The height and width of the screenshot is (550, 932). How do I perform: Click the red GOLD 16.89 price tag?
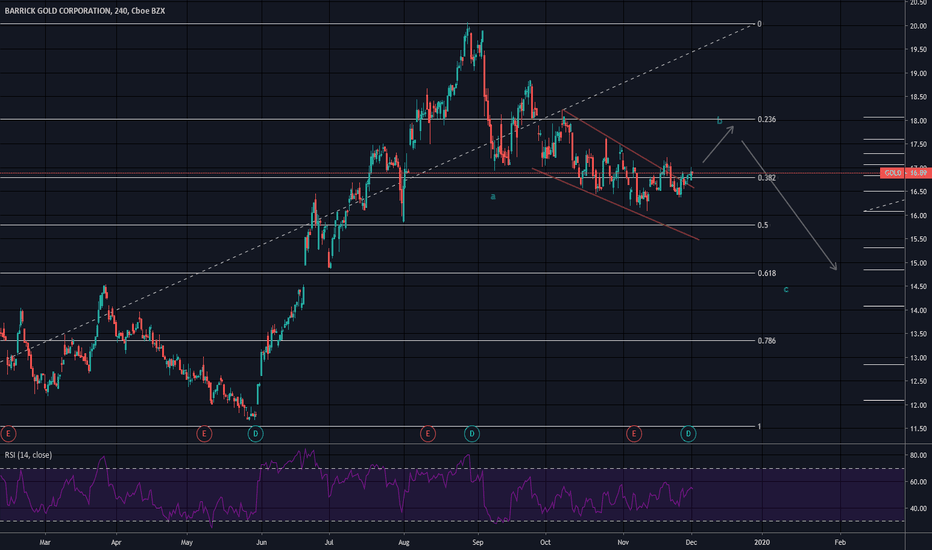pyautogui.click(x=905, y=173)
